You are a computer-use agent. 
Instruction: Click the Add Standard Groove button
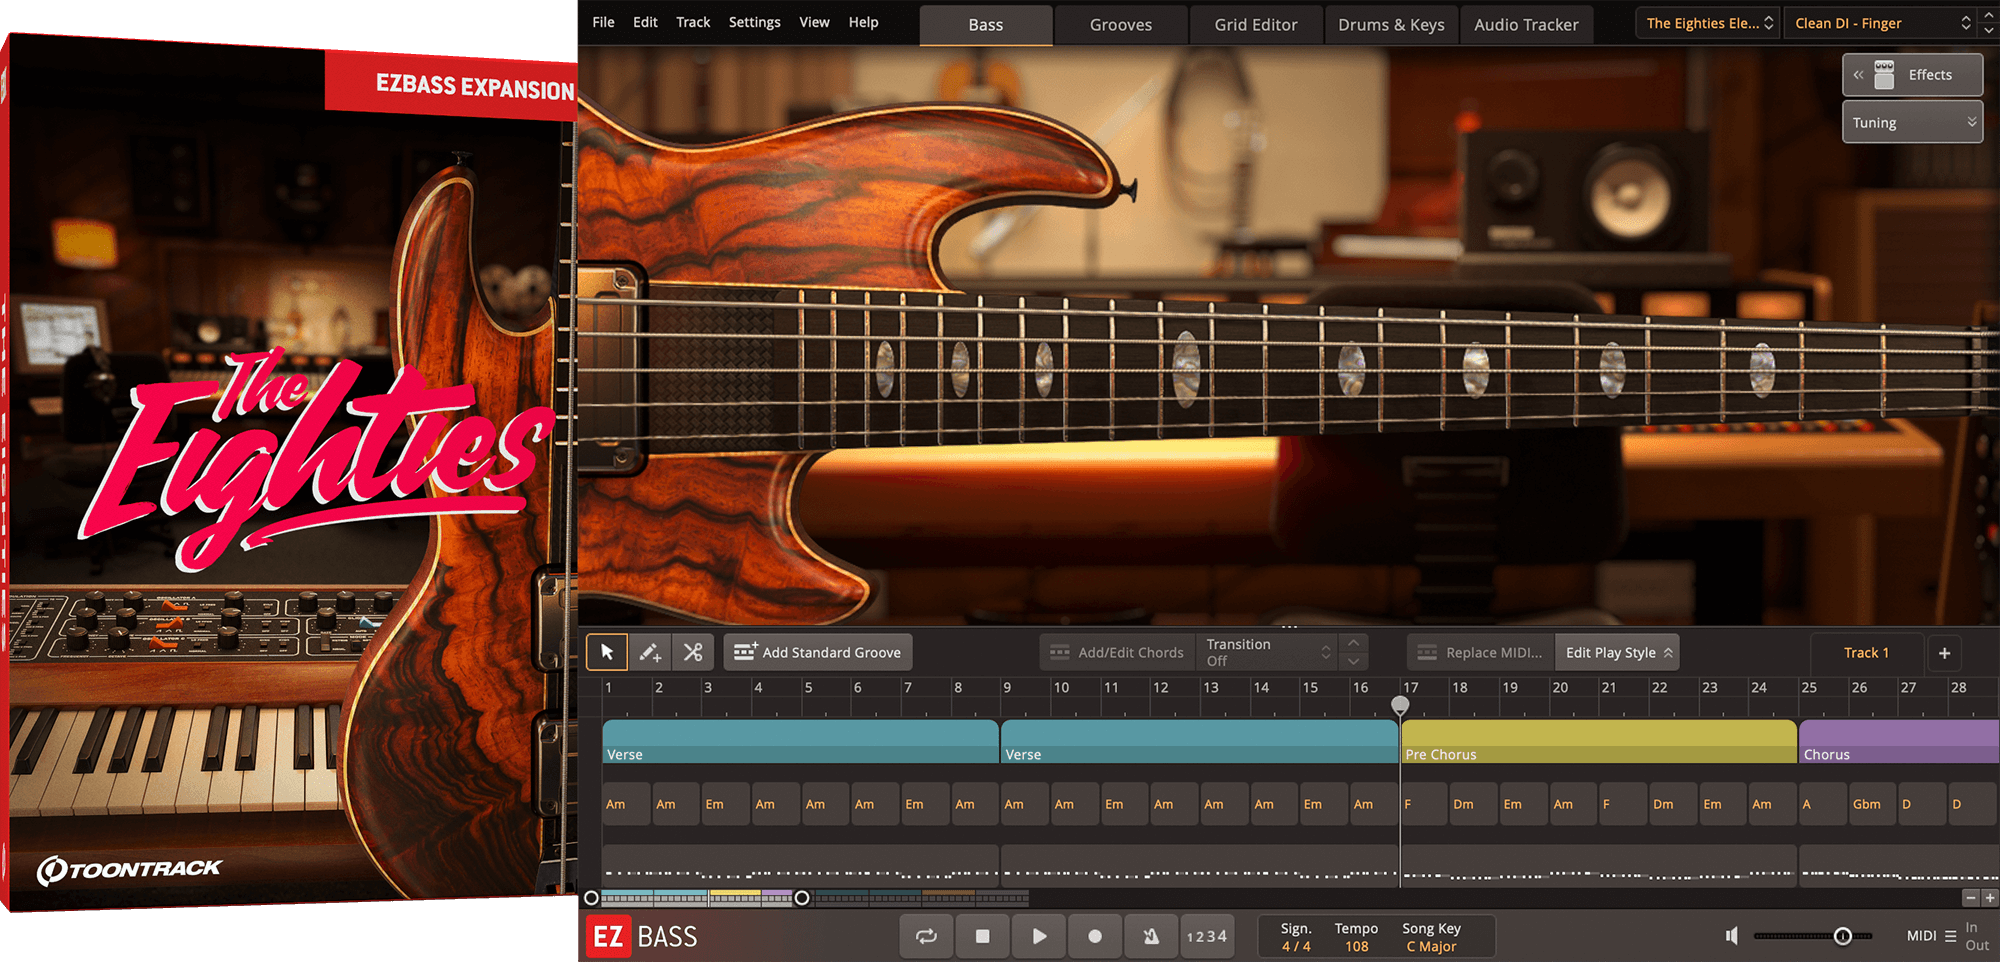point(818,653)
